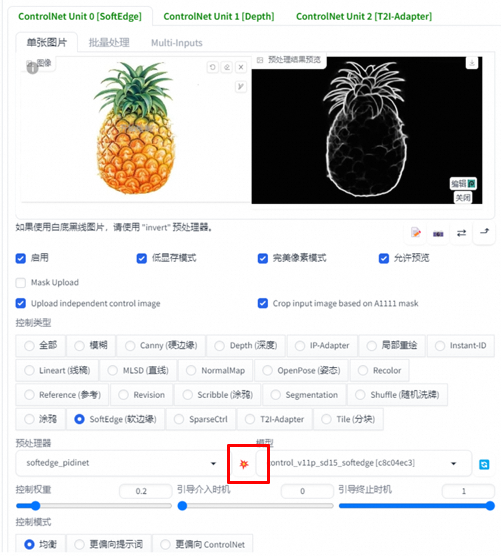Click the eraser icon on input image

click(227, 67)
